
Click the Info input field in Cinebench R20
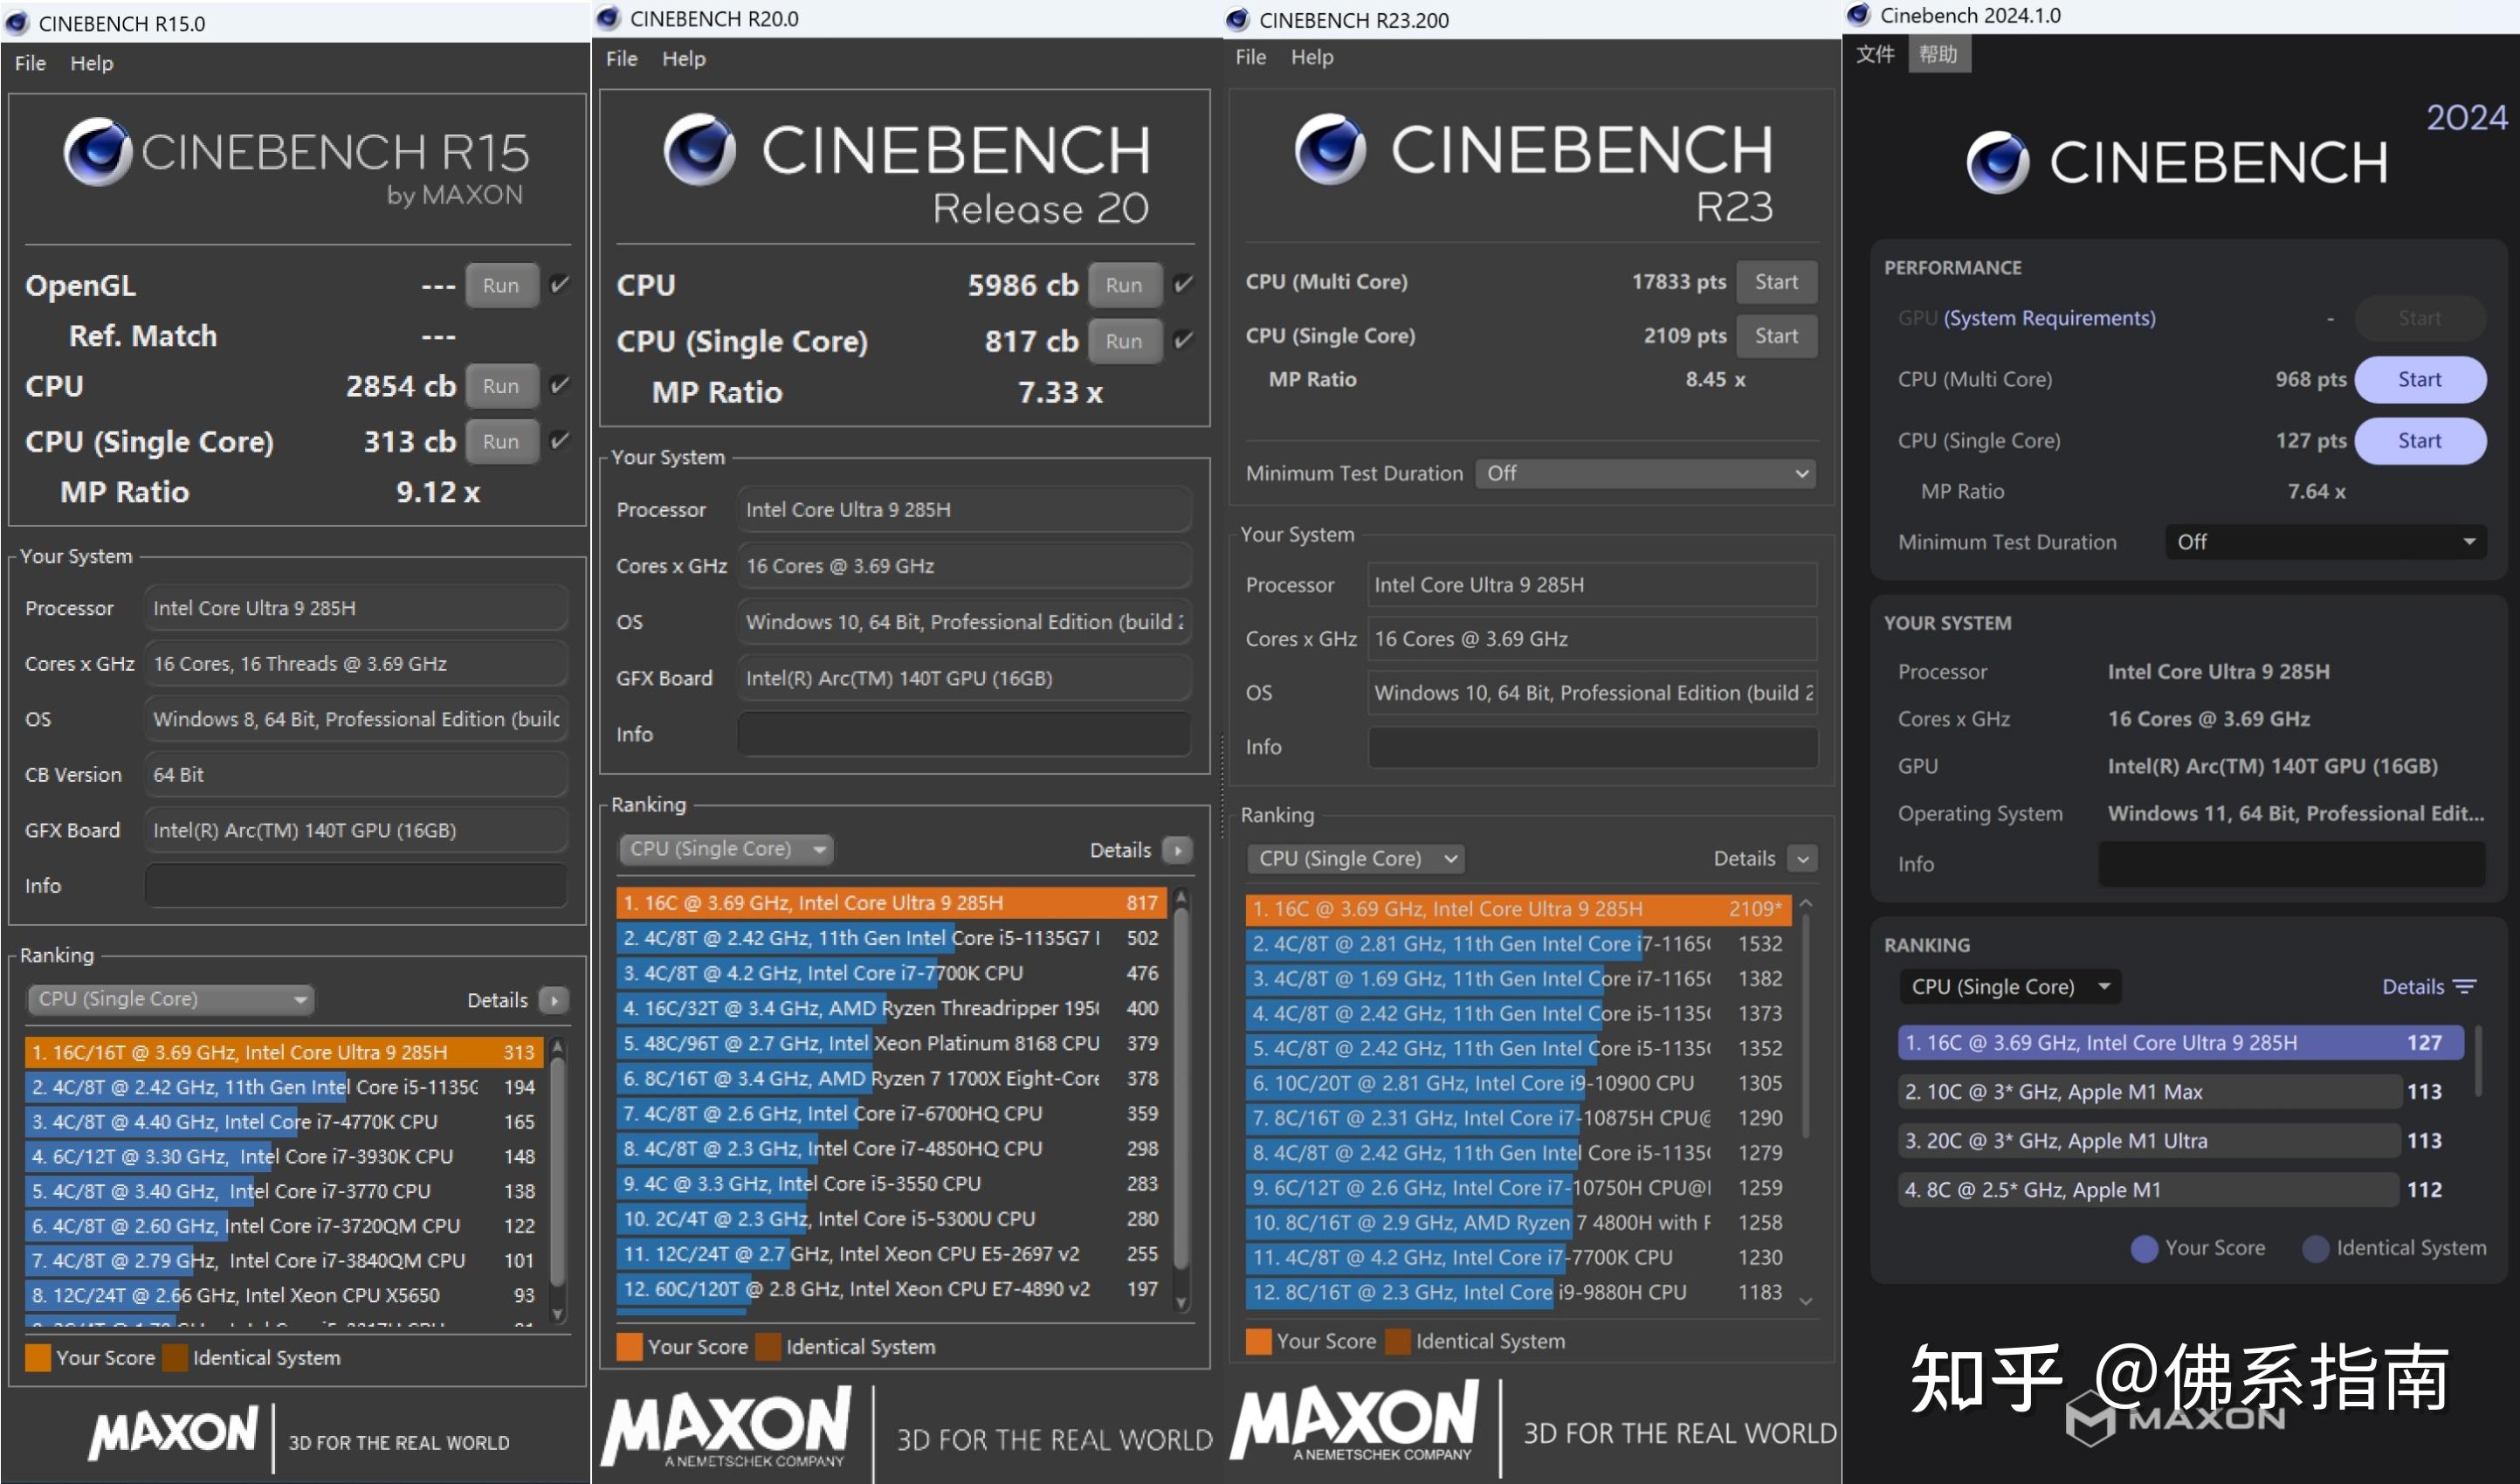tap(965, 734)
